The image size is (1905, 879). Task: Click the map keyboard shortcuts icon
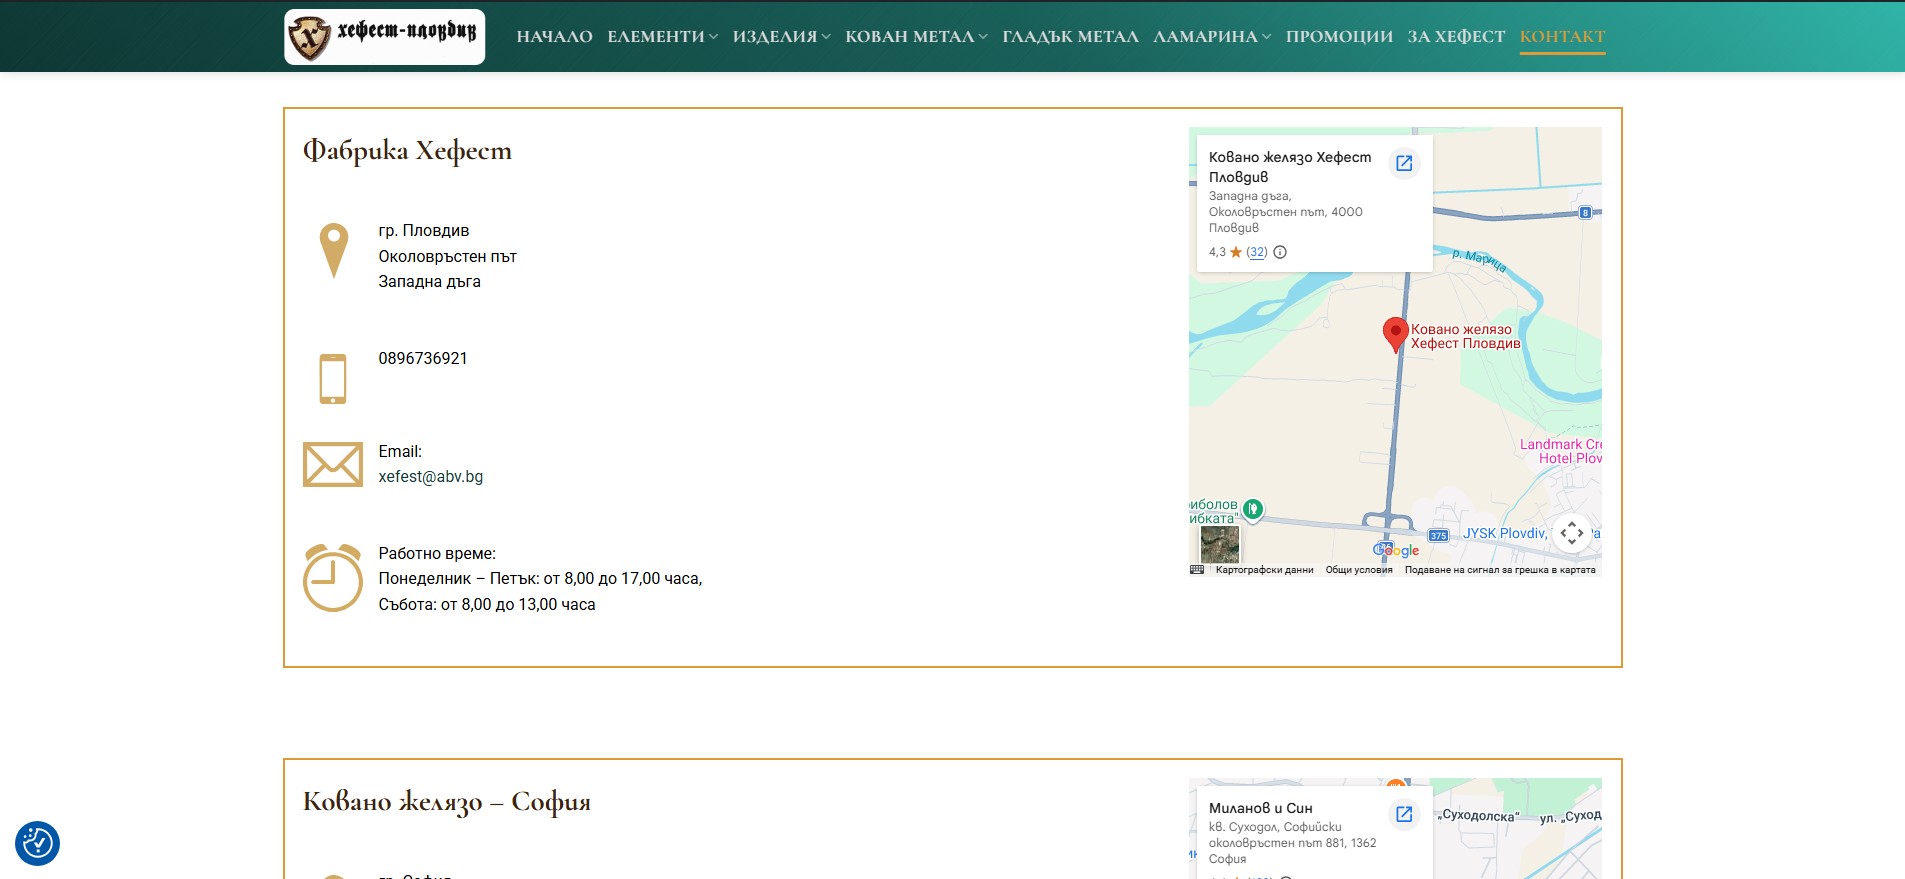tap(1197, 570)
